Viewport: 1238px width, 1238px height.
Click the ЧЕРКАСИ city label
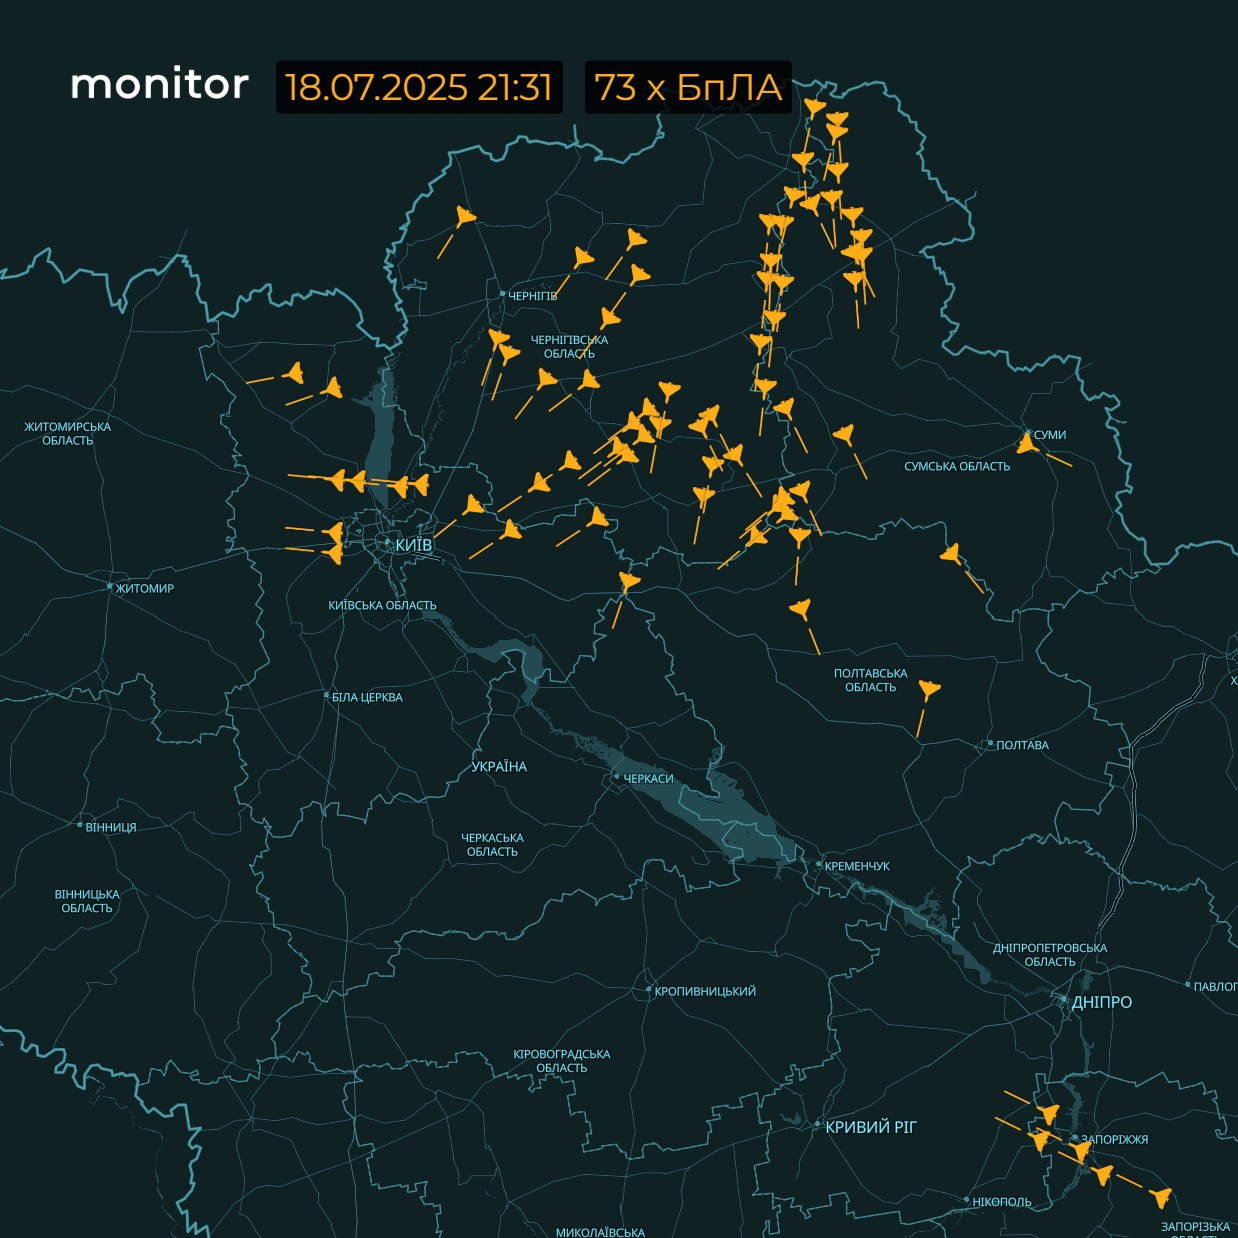pyautogui.click(x=648, y=779)
